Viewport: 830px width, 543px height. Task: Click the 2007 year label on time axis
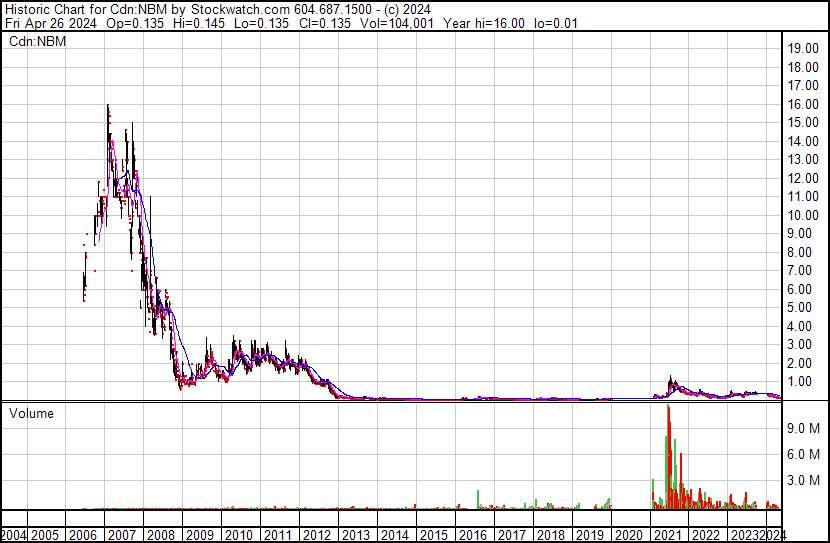(x=122, y=535)
